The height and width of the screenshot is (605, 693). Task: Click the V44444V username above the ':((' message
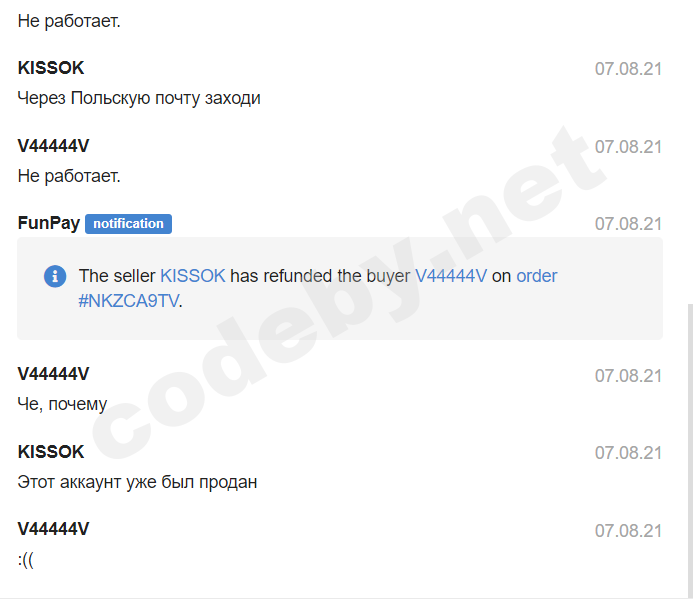53,529
